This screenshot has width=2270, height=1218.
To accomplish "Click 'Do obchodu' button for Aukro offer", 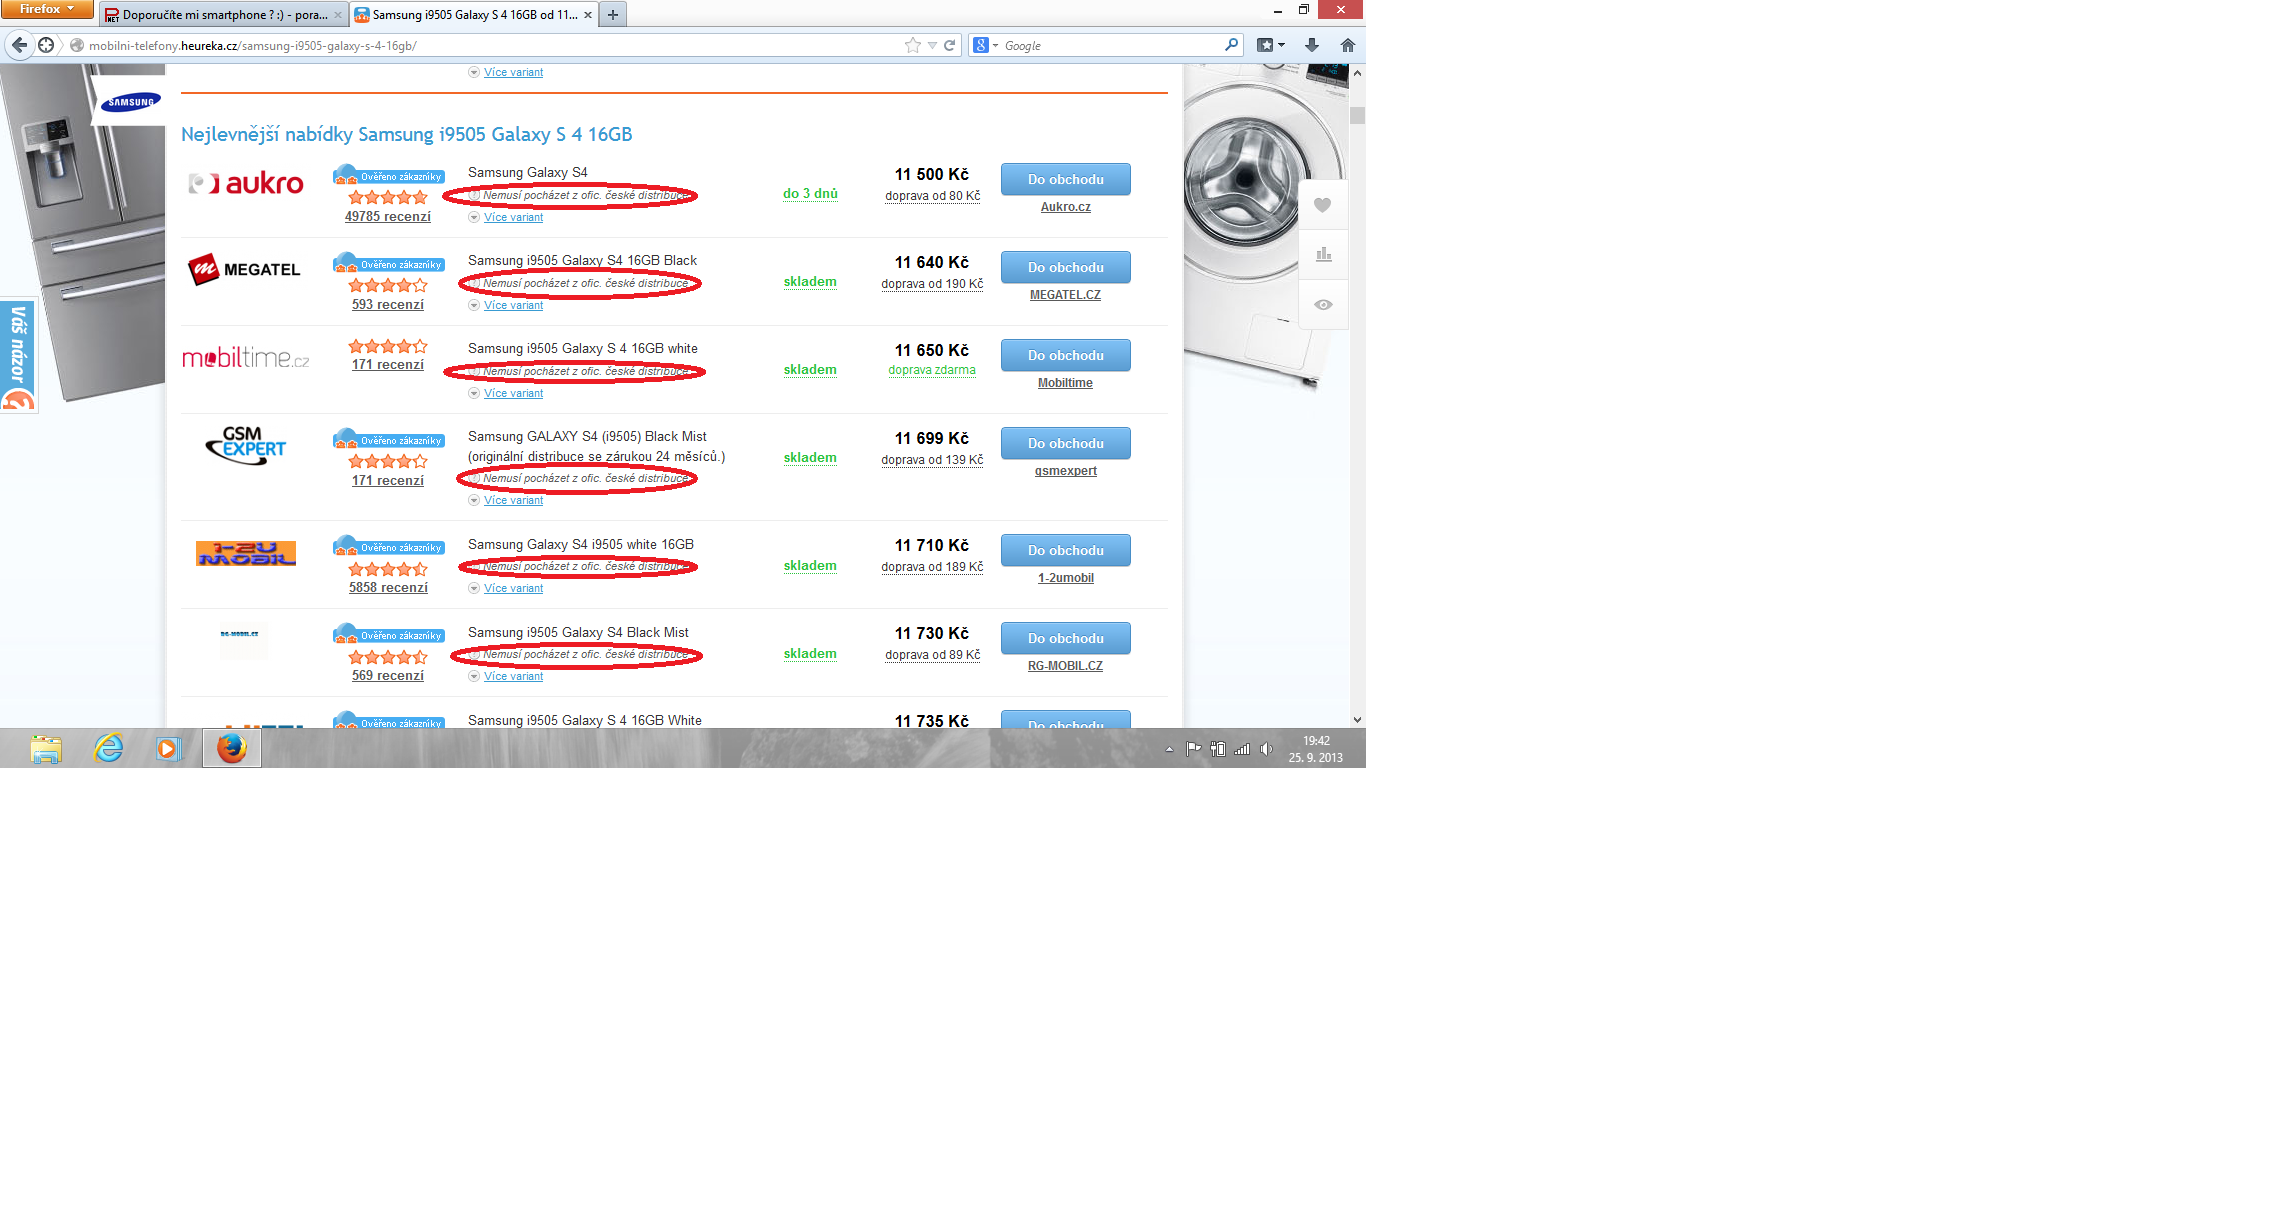I will (1065, 179).
